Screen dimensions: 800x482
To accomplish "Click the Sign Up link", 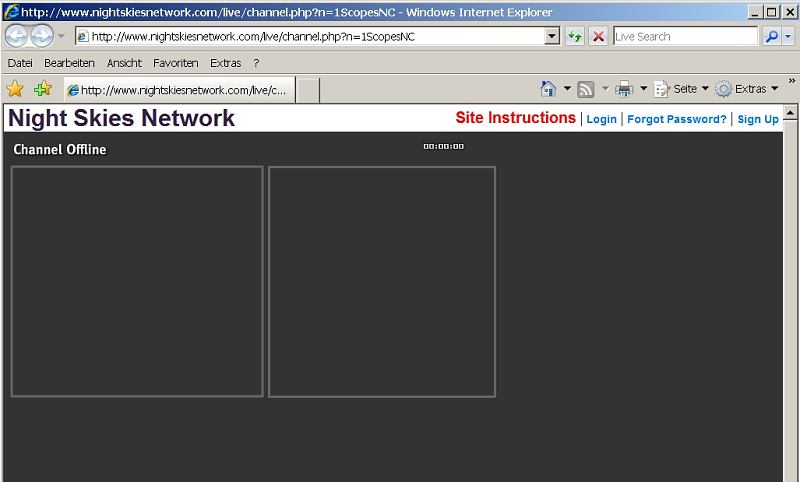I will 758,119.
